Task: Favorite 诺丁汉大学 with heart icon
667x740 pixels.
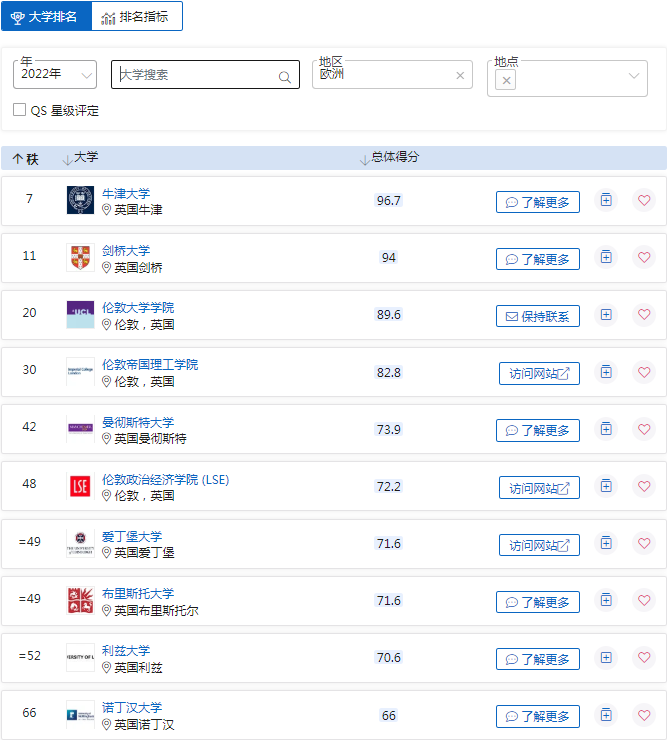Action: (x=644, y=715)
